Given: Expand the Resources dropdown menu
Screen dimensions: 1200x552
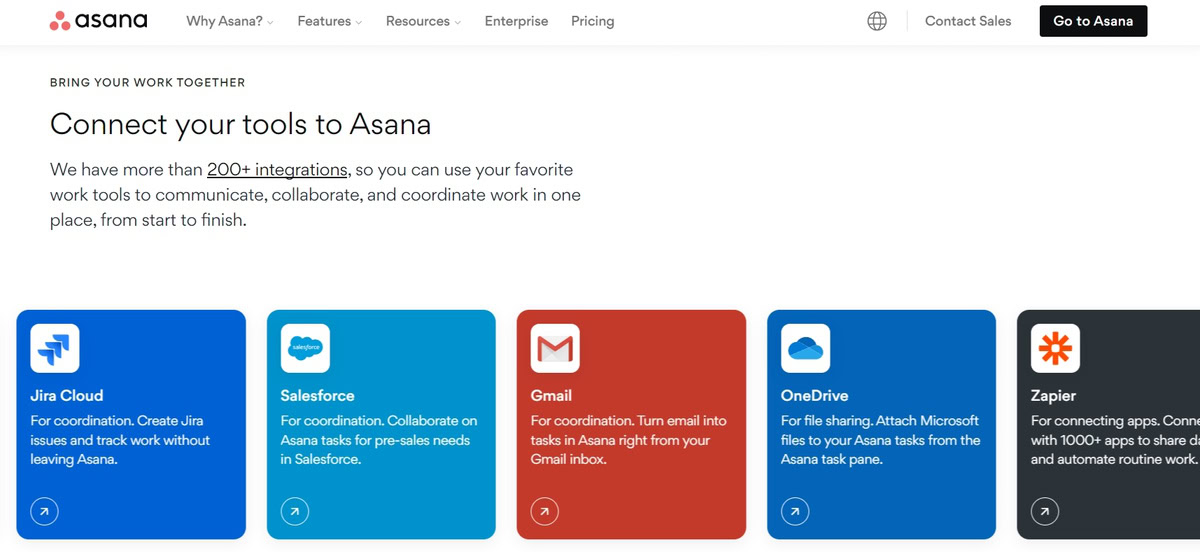Looking at the screenshot, I should pos(423,21).
